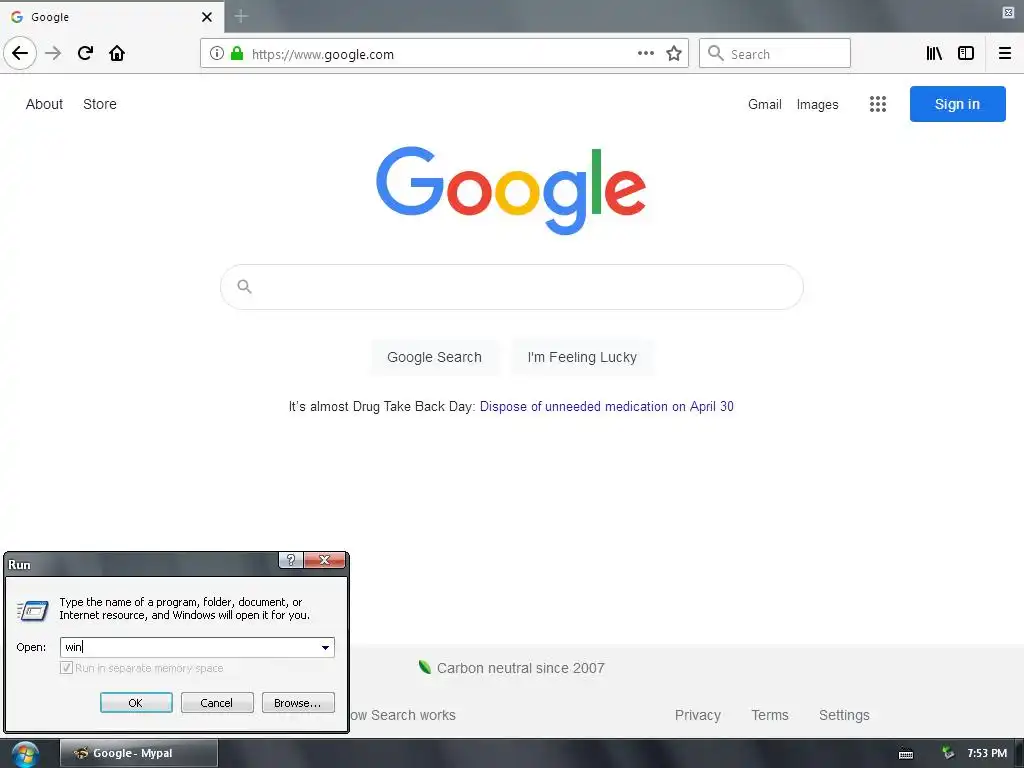Click the 7:53 PM taskbar clock
1024x768 pixels.
pyautogui.click(x=987, y=753)
